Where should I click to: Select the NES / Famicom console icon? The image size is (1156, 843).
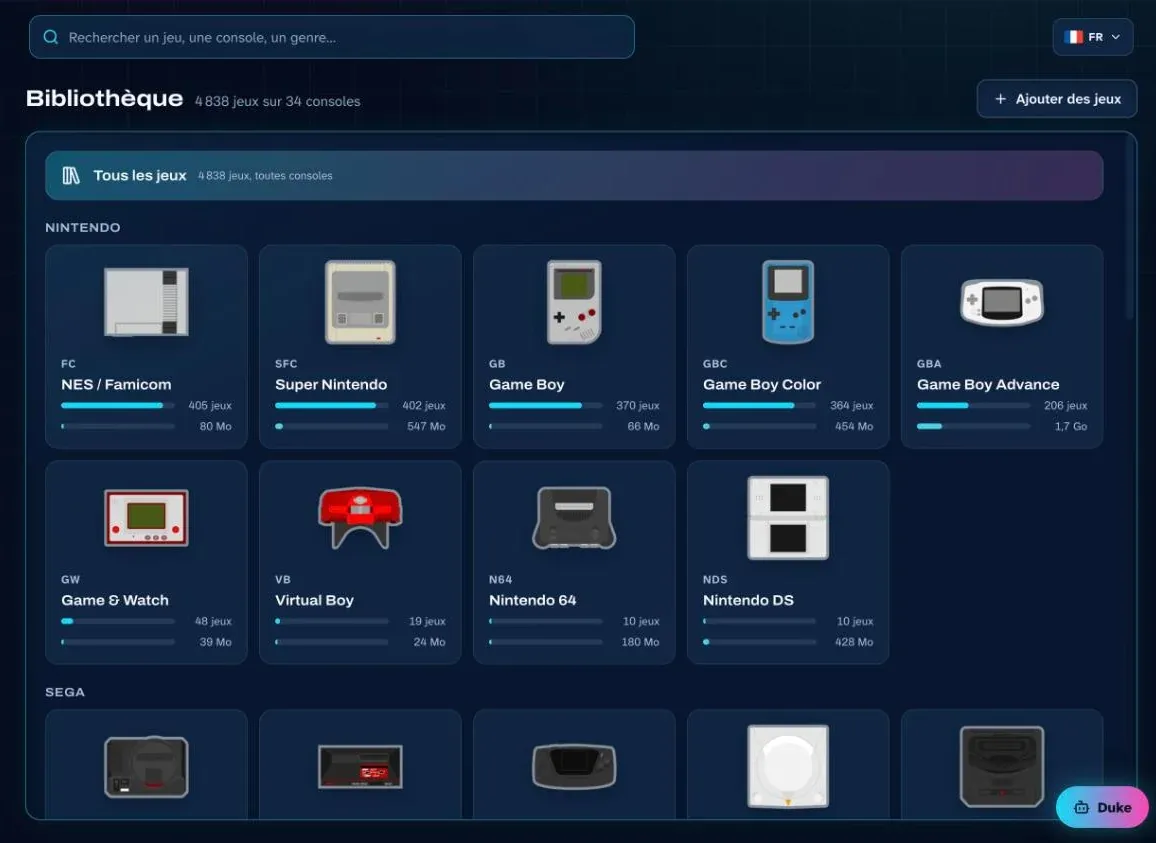146,302
